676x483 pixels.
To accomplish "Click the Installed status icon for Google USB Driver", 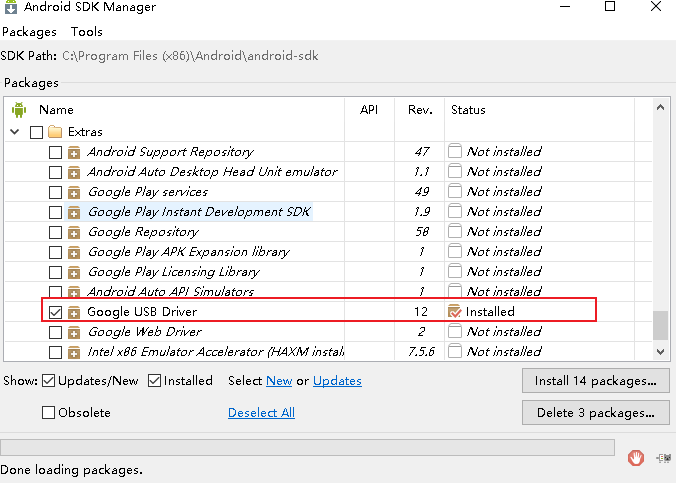I will 455,311.
